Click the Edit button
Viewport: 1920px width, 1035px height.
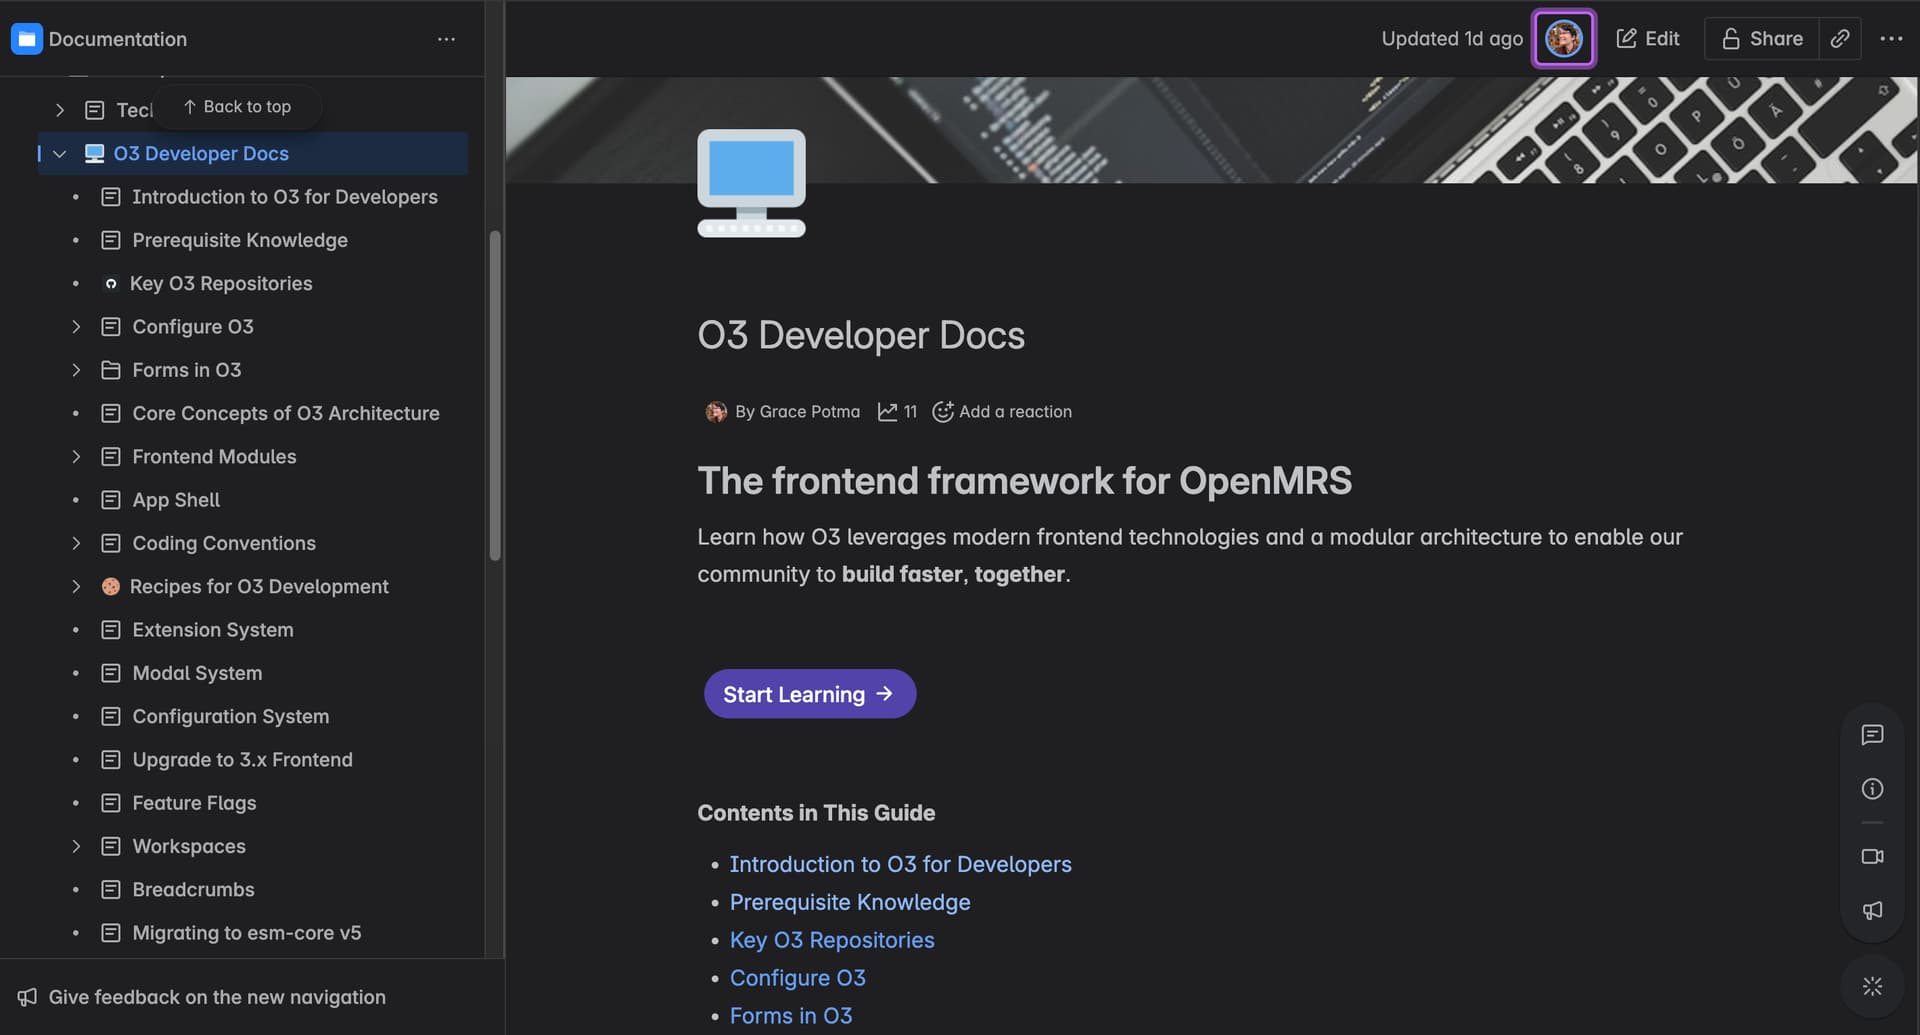pyautogui.click(x=1647, y=39)
